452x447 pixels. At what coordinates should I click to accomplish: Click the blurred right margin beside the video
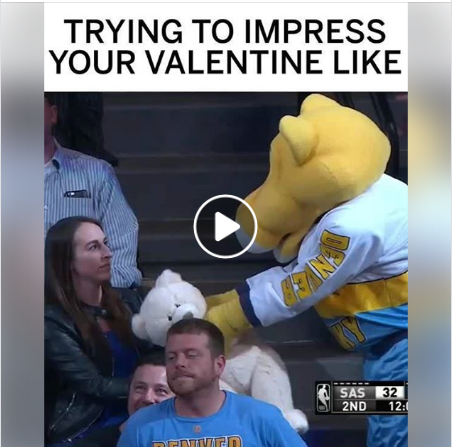point(430,224)
